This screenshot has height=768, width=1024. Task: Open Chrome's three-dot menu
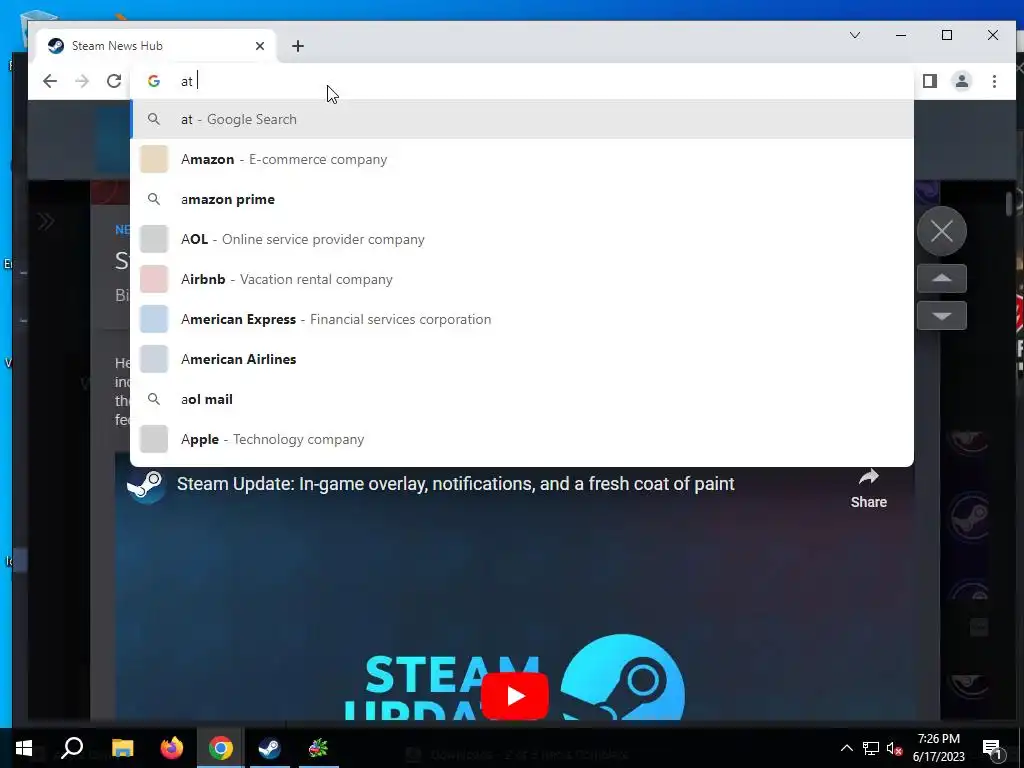994,81
